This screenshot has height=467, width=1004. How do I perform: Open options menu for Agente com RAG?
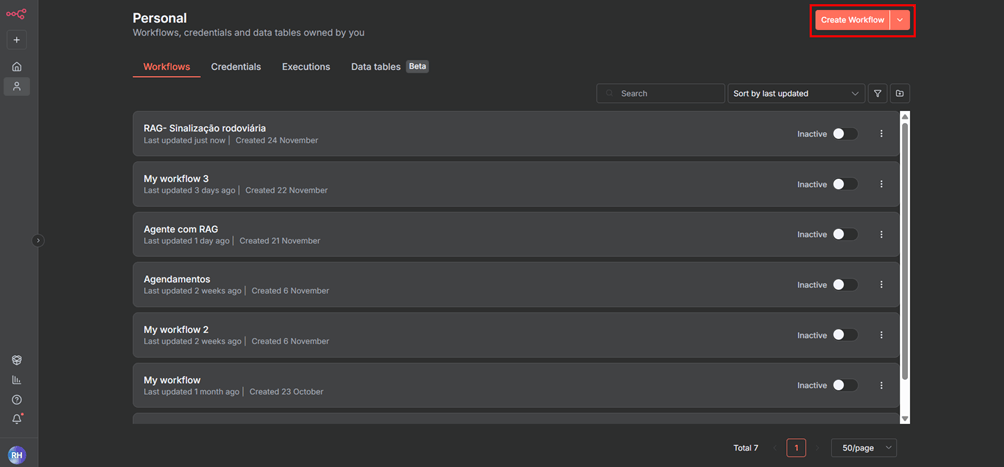tap(881, 234)
